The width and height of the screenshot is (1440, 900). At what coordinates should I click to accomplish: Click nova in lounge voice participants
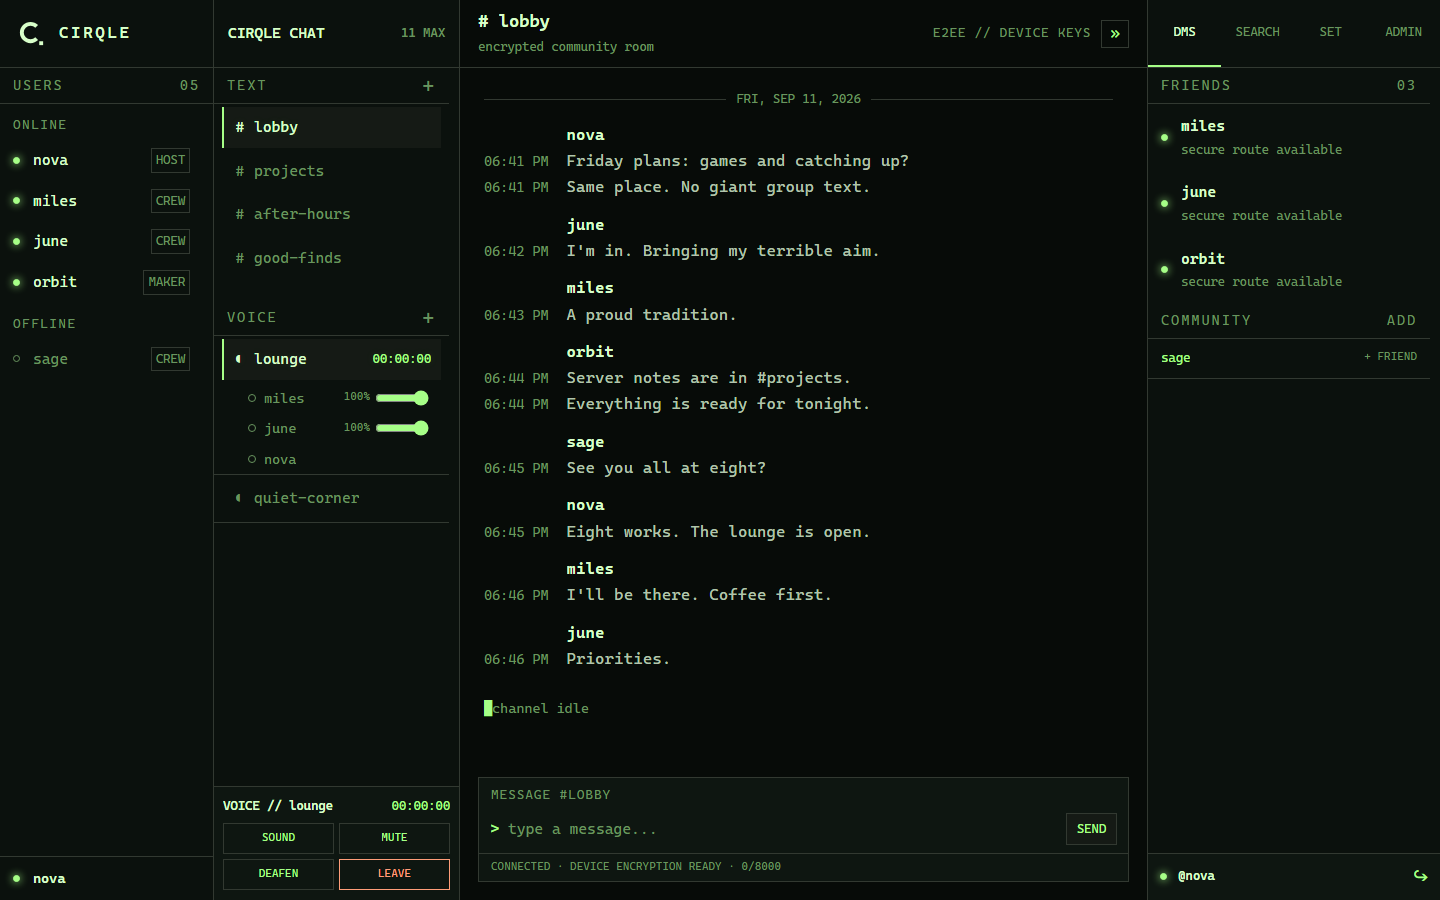coord(280,460)
